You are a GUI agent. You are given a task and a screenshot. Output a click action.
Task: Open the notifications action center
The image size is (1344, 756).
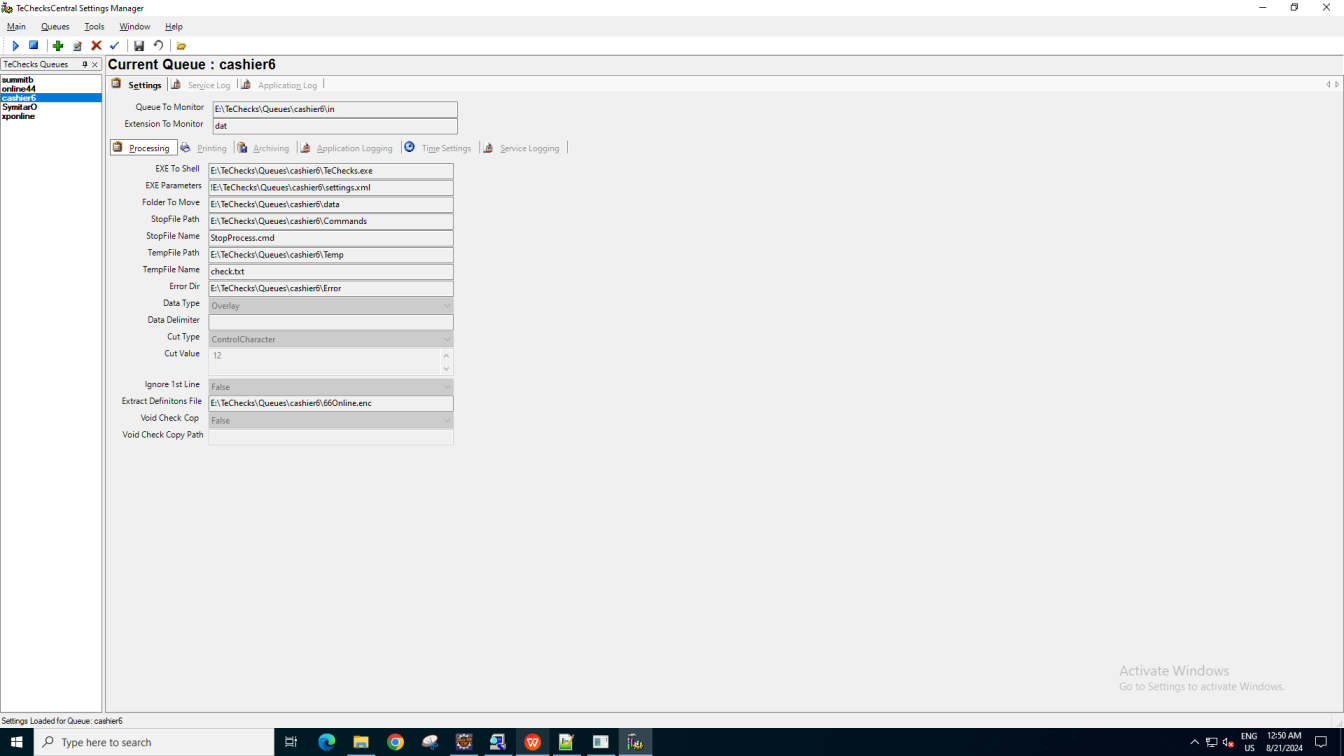pyautogui.click(x=1321, y=742)
